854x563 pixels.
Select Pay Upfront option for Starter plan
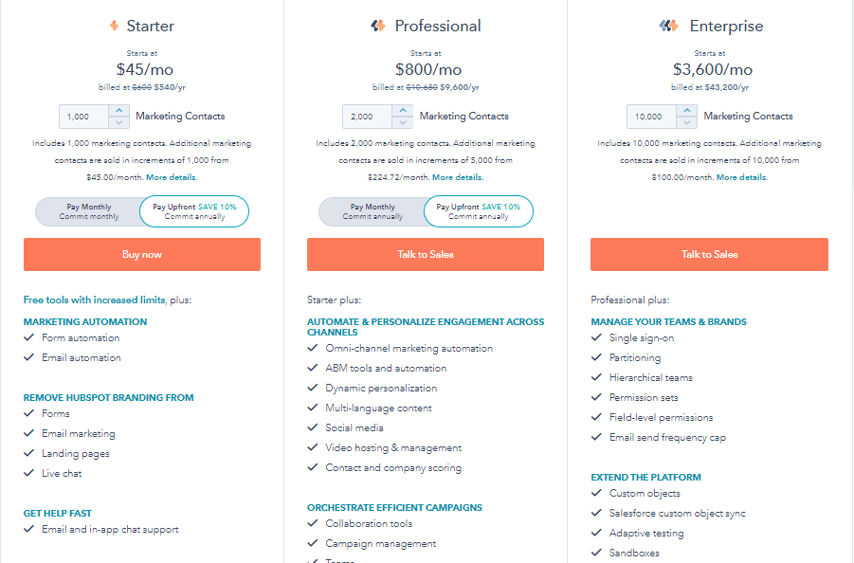point(194,211)
